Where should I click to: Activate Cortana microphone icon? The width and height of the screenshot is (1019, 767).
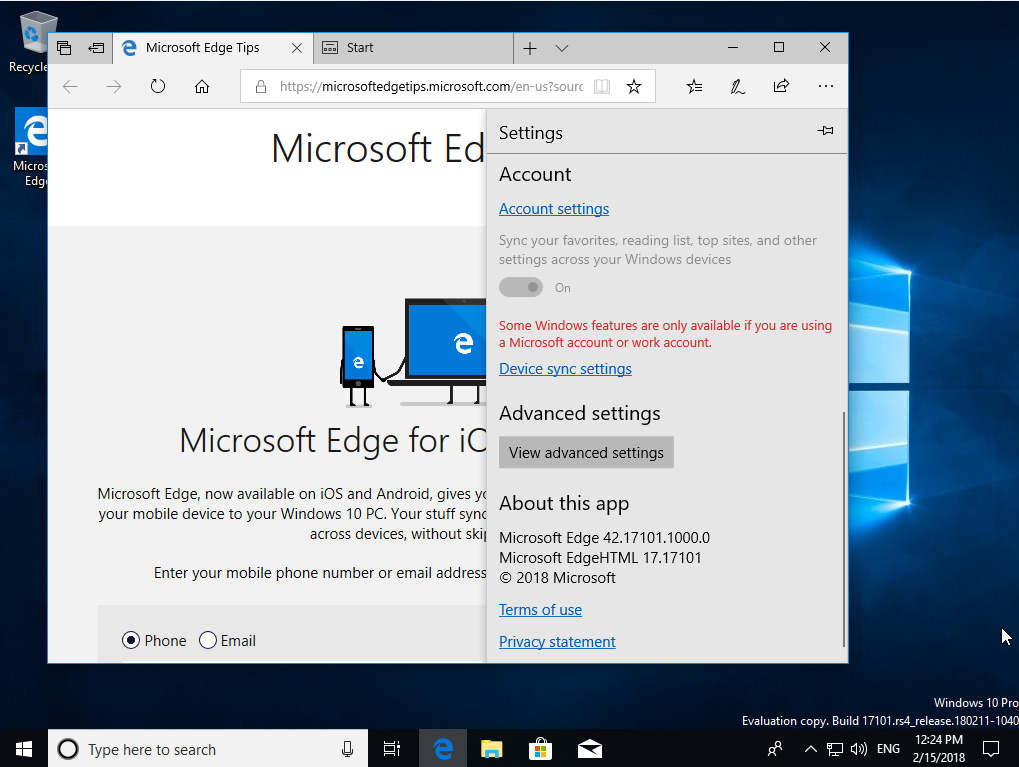coord(348,749)
